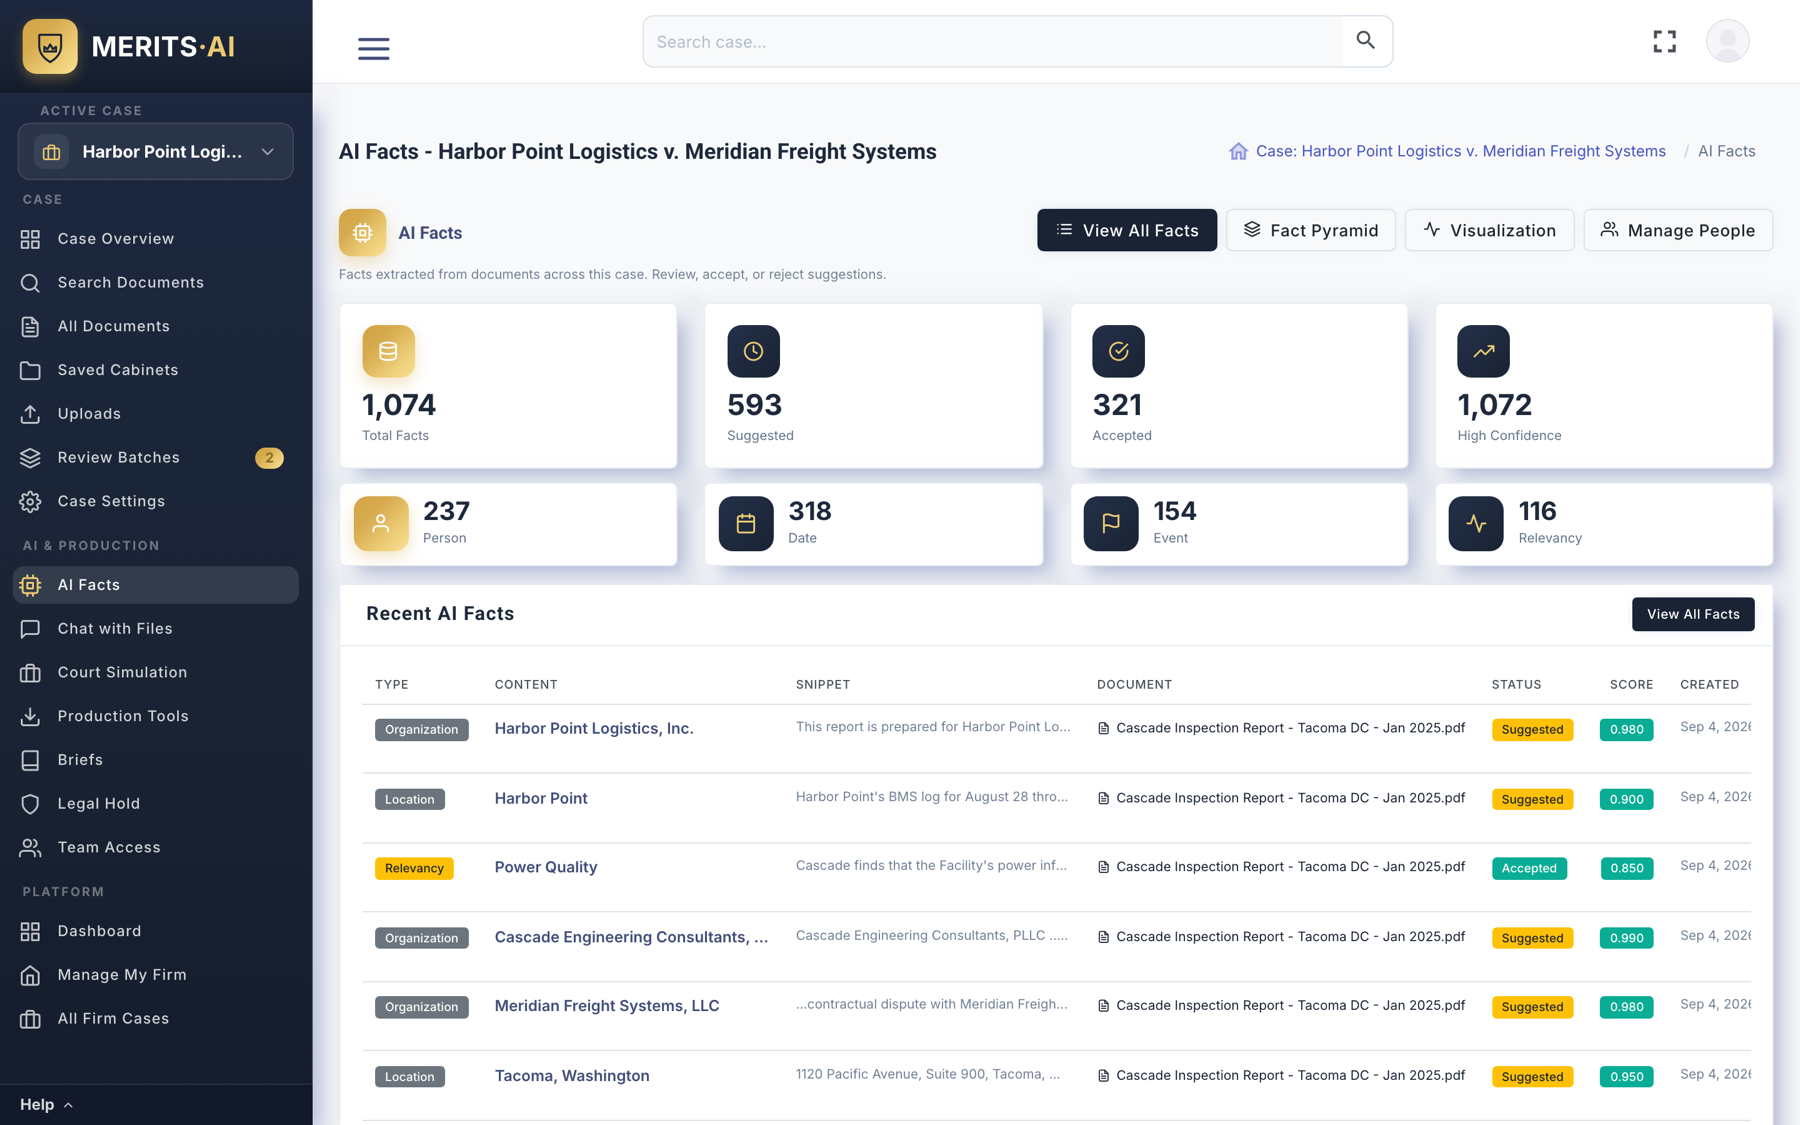
Task: Click the Date calendar icon
Action: pyautogui.click(x=746, y=523)
